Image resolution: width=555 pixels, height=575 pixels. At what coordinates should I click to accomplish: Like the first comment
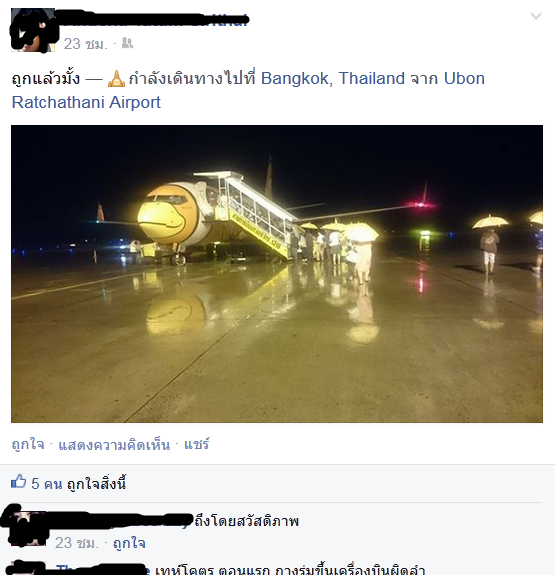(x=129, y=543)
